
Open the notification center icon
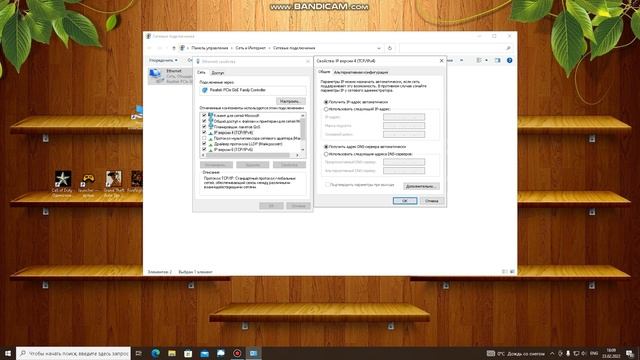click(x=630, y=353)
